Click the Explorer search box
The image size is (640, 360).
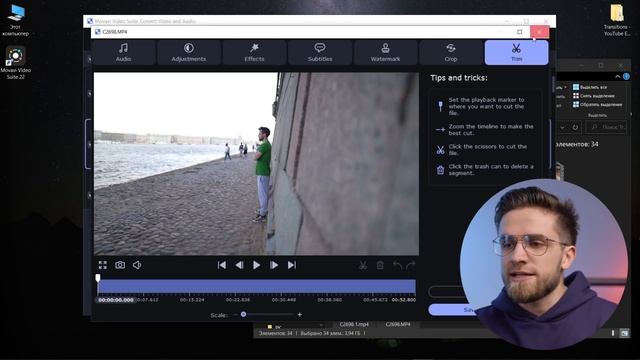pos(607,127)
